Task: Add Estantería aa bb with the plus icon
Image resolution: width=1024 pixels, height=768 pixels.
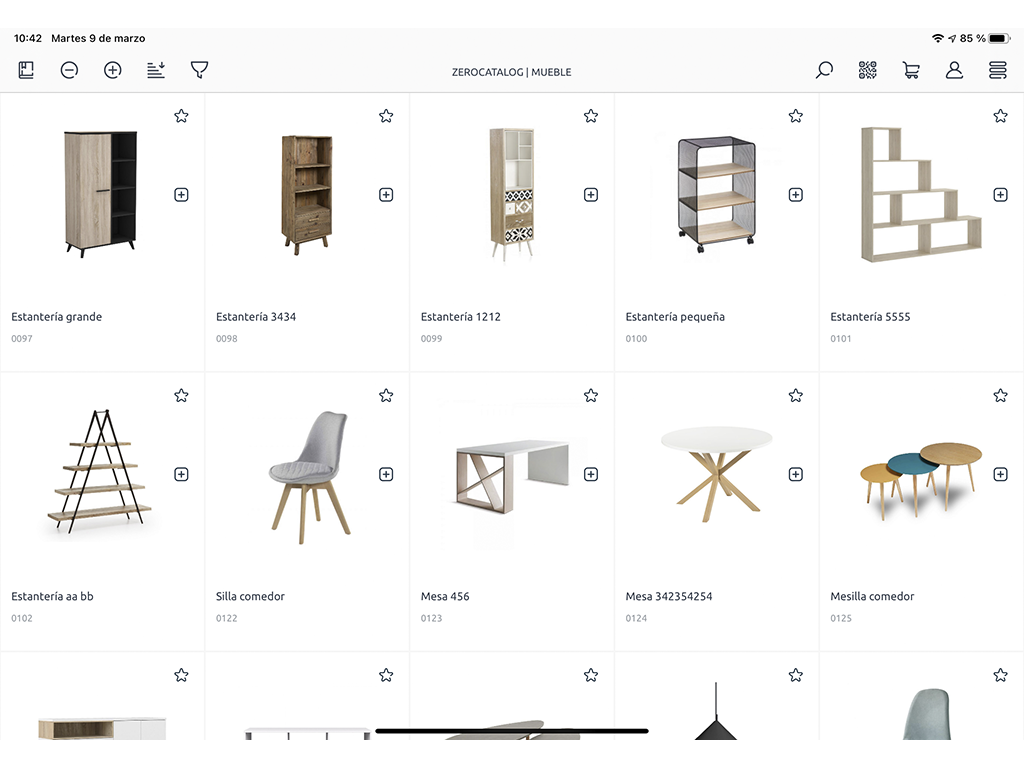Action: tap(182, 474)
